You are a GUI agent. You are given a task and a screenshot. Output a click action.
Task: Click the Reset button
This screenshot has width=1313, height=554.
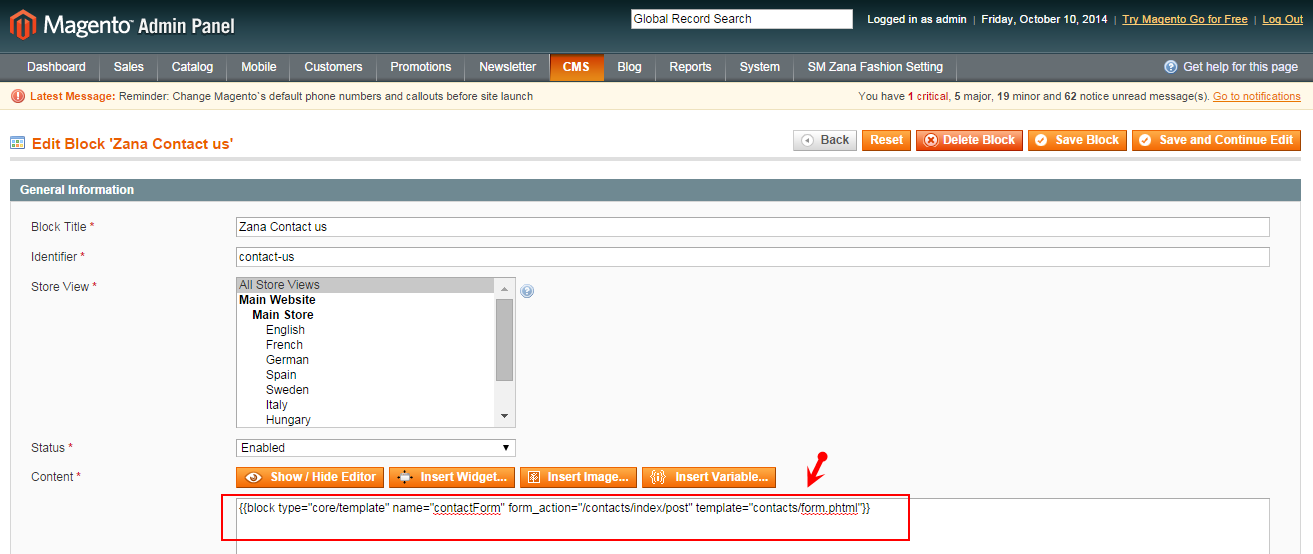click(886, 140)
